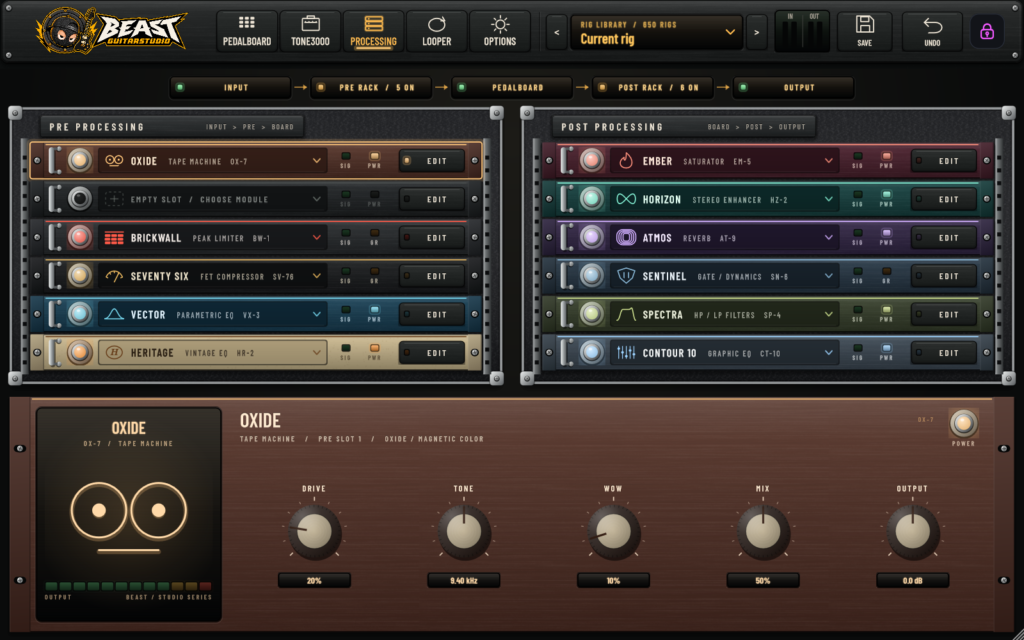Select the Pre Rack stage button
This screenshot has height=640, width=1024.
coord(371,88)
